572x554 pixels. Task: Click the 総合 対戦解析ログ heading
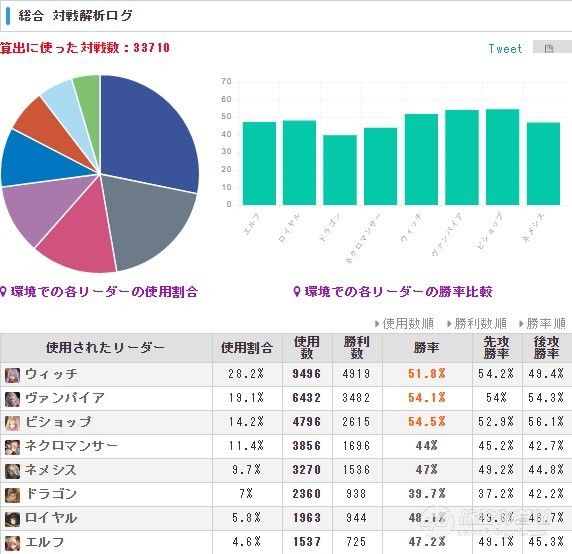(75, 16)
